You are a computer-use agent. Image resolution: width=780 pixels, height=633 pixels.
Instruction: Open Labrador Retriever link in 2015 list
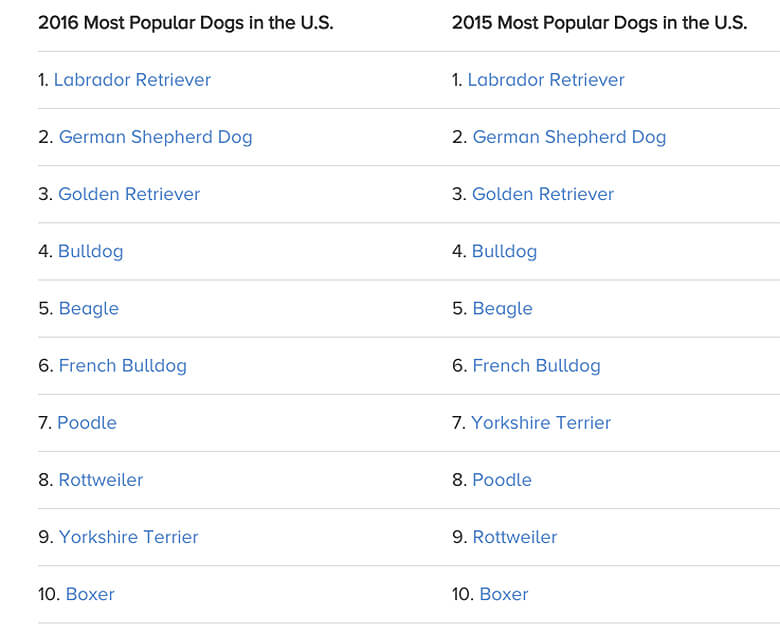pos(546,80)
